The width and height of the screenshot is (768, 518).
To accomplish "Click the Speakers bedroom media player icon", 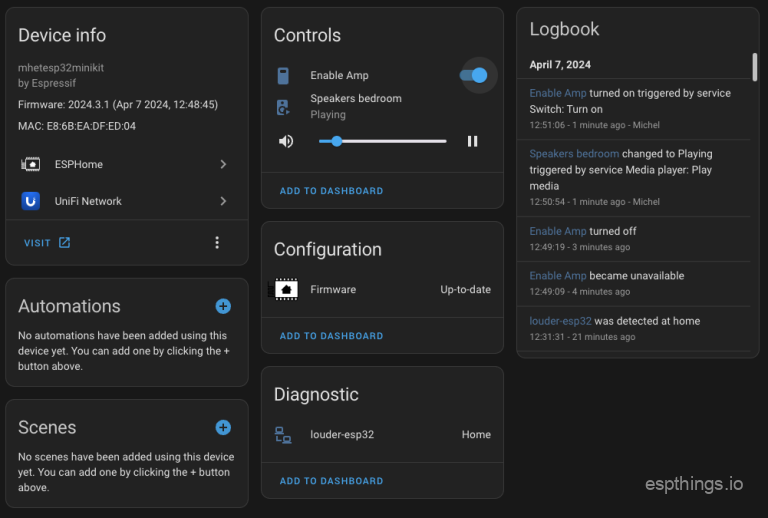I will point(284,107).
